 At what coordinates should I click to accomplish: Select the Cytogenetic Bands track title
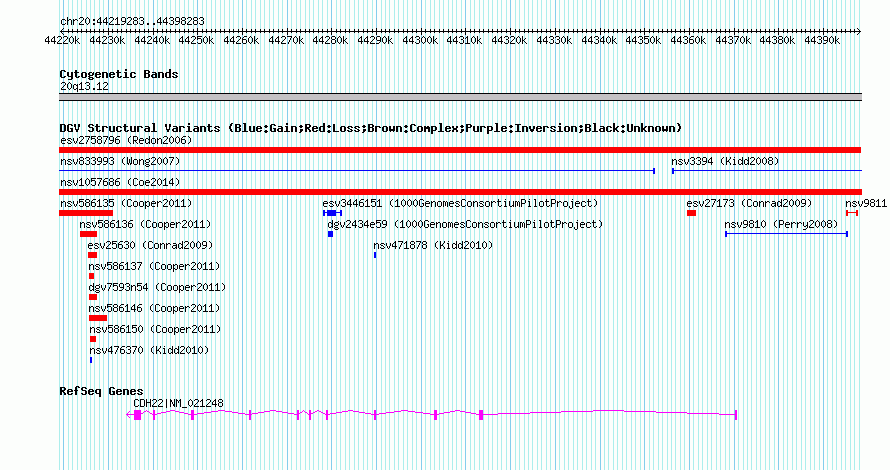point(119,74)
